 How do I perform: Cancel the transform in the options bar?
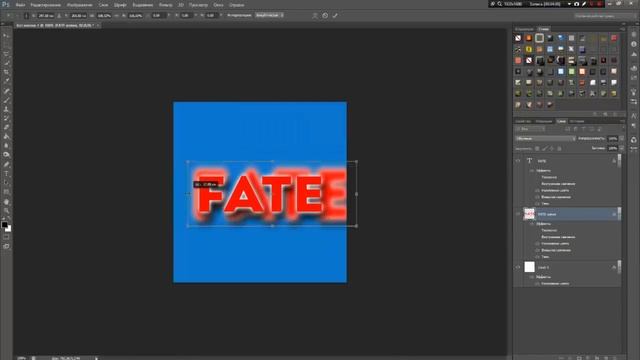pos(325,16)
